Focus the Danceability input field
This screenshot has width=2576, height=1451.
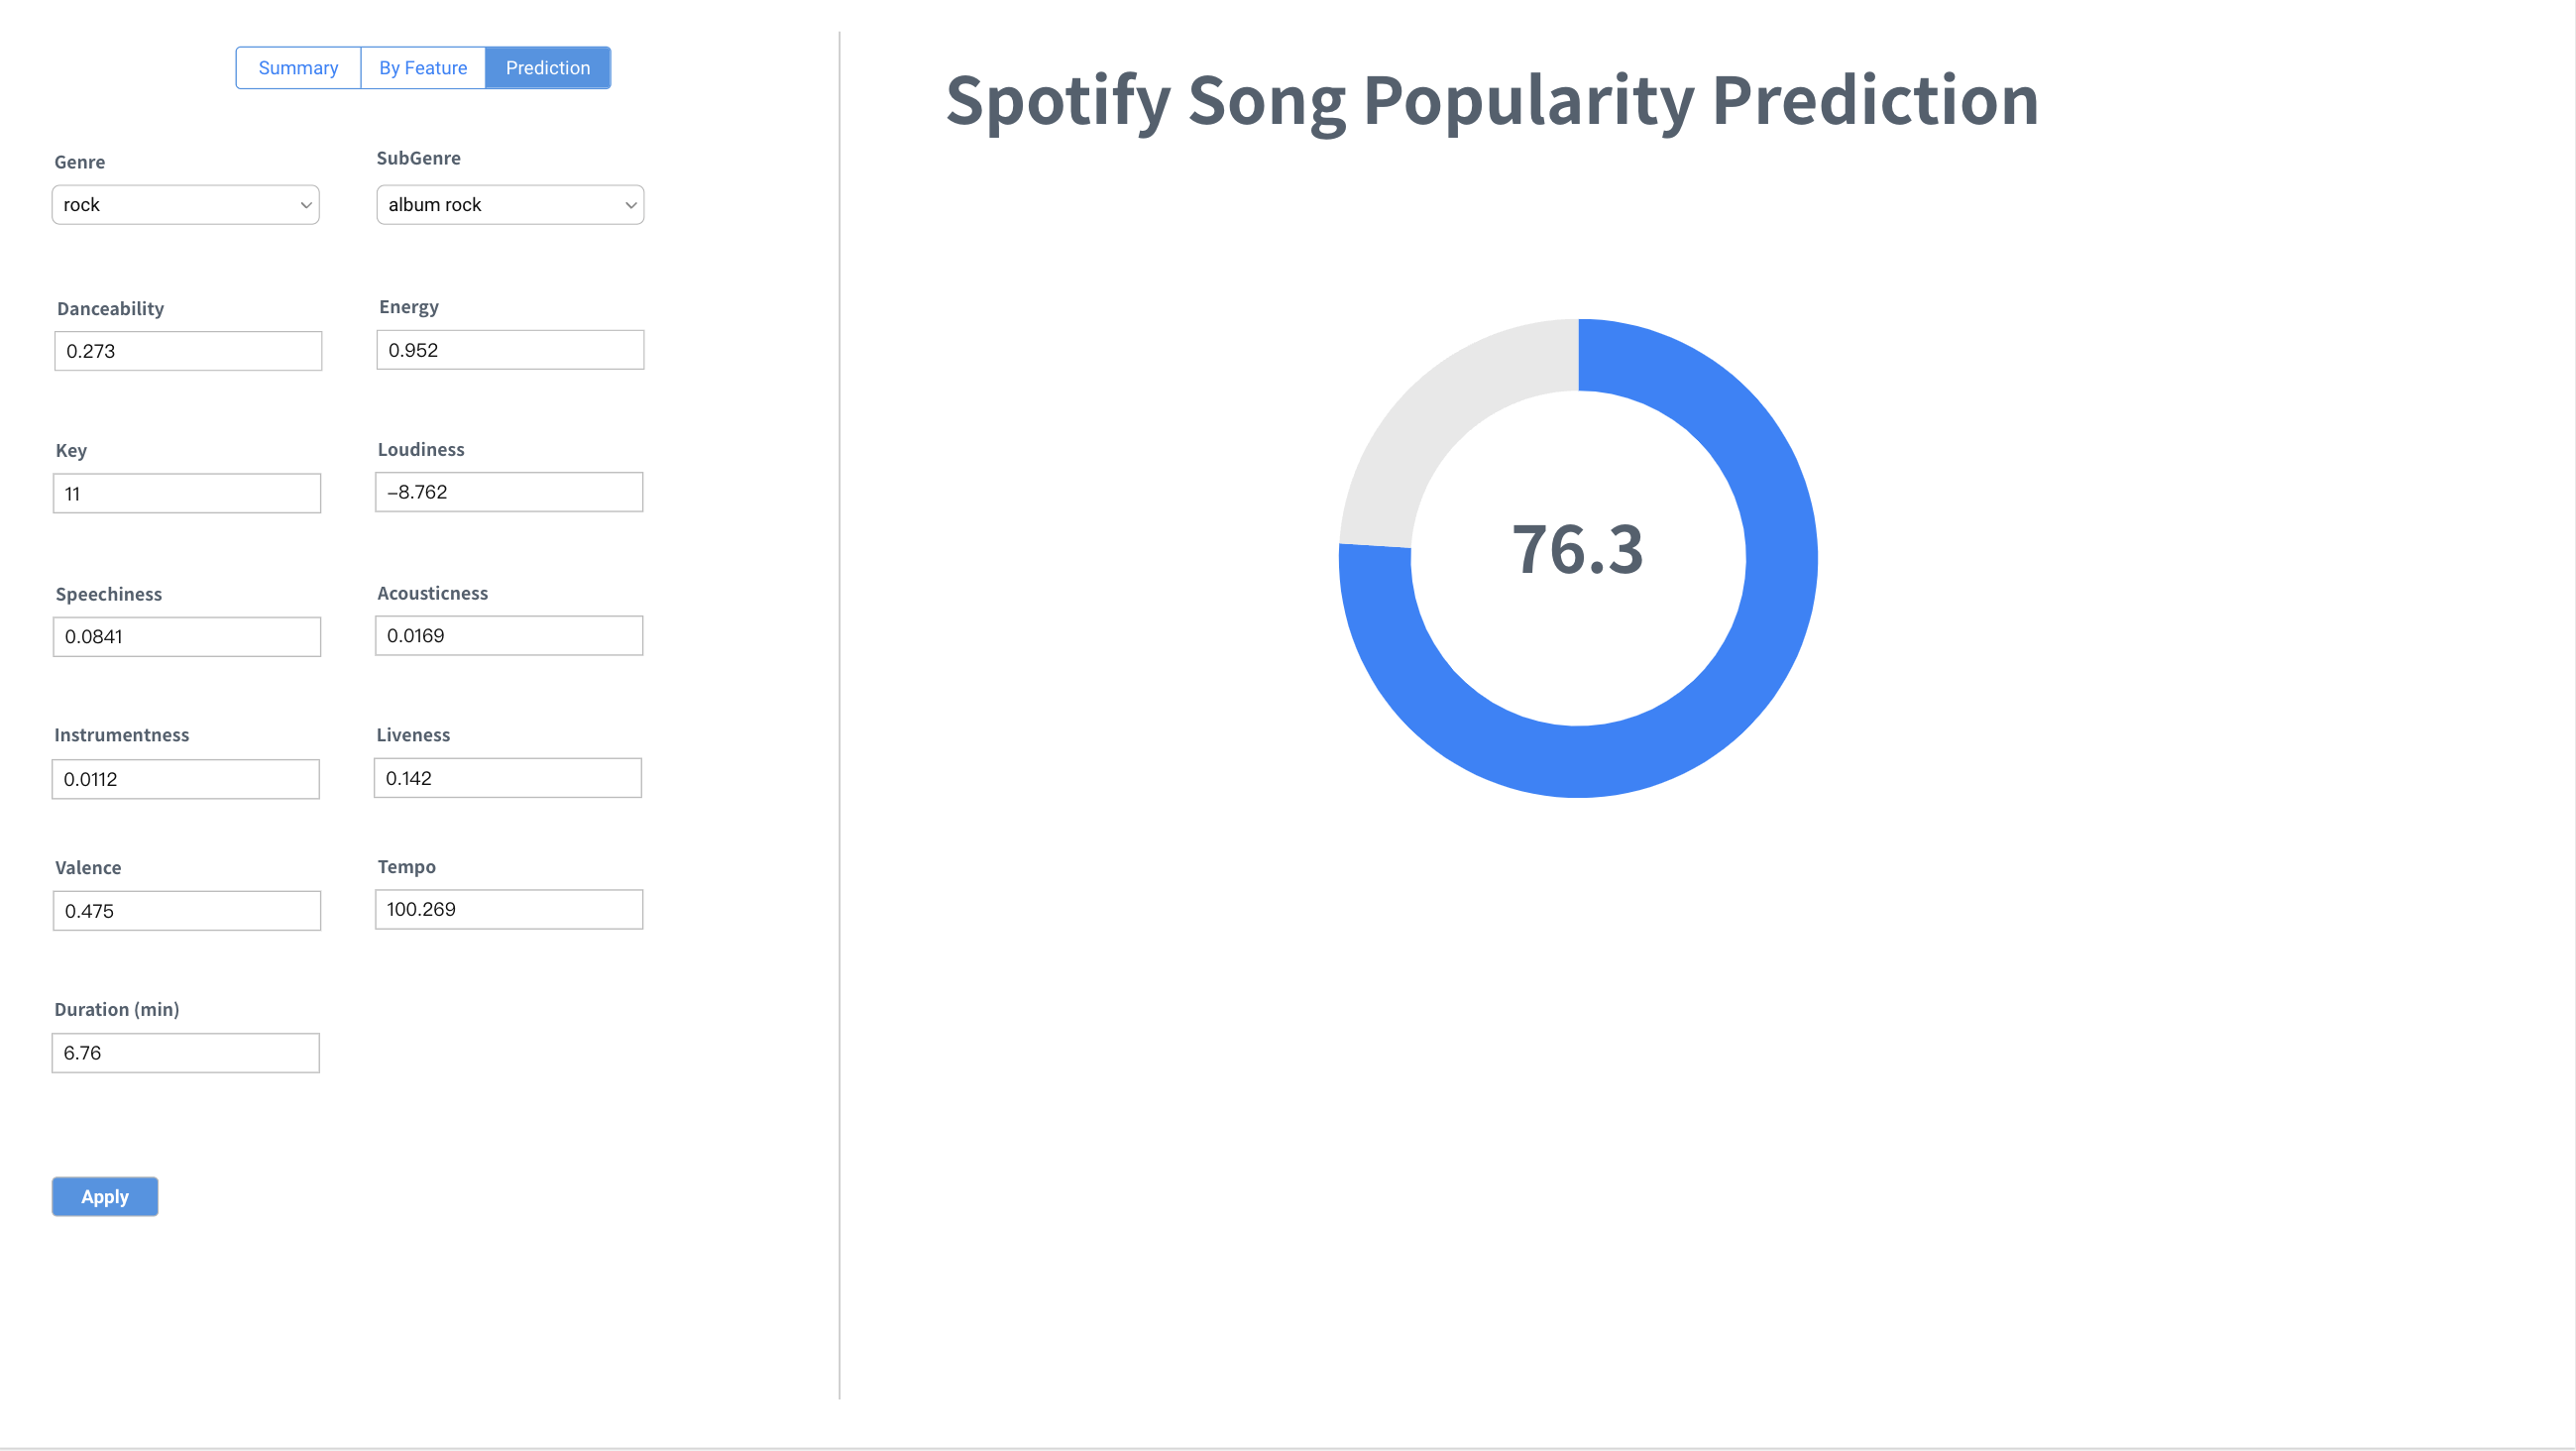(x=188, y=351)
